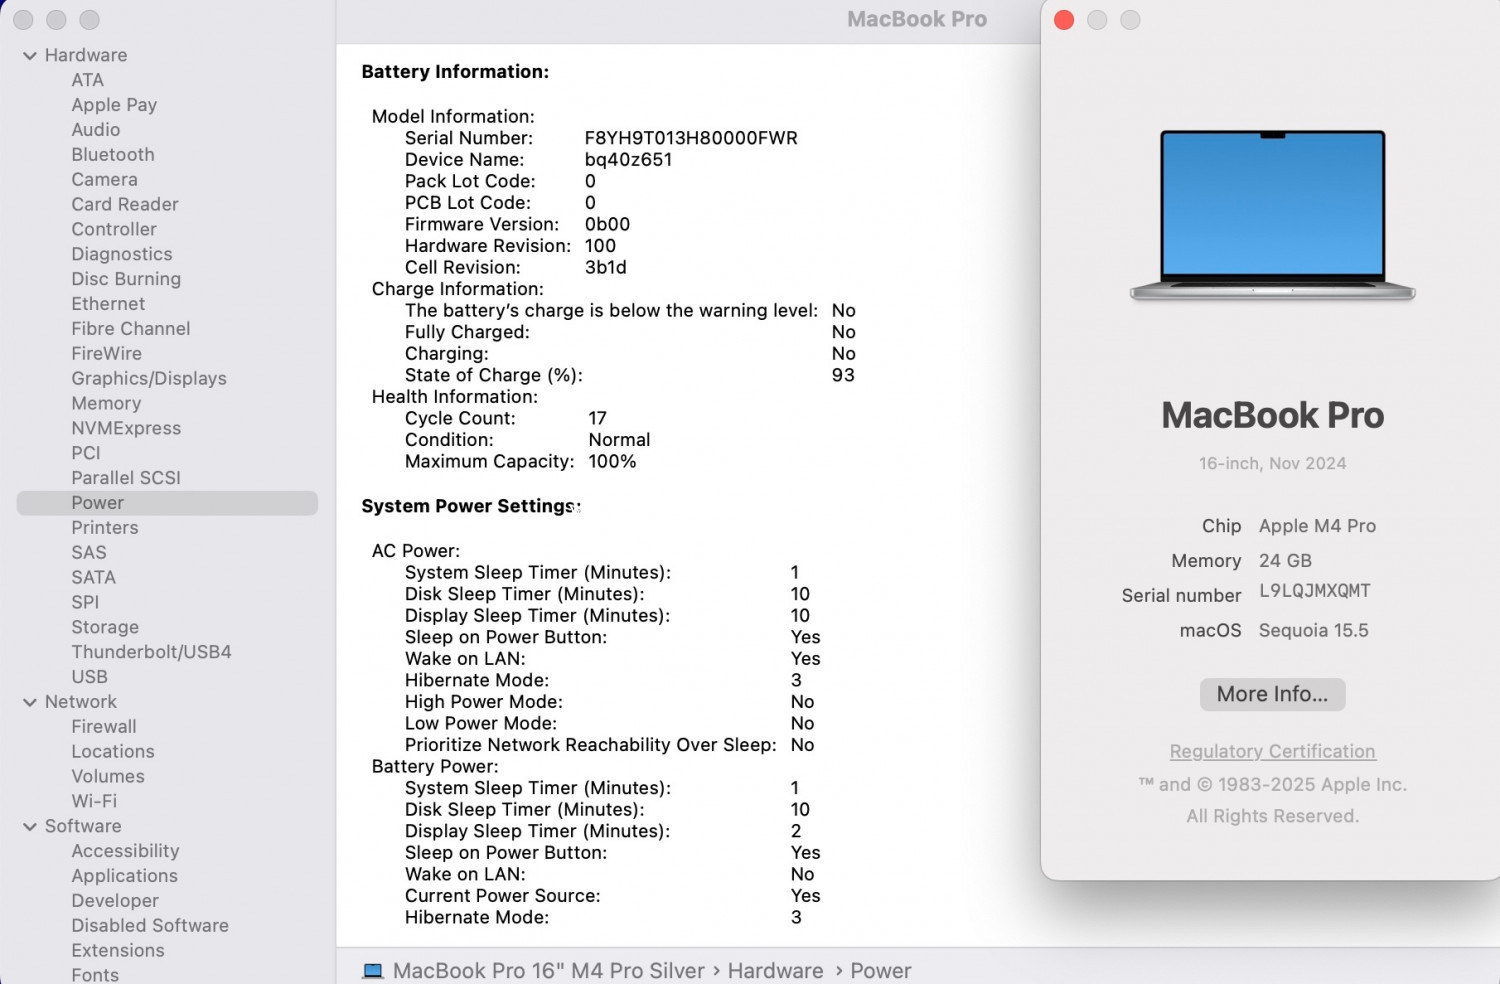
Task: Click the laptop icon in the path bar
Action: click(x=373, y=971)
